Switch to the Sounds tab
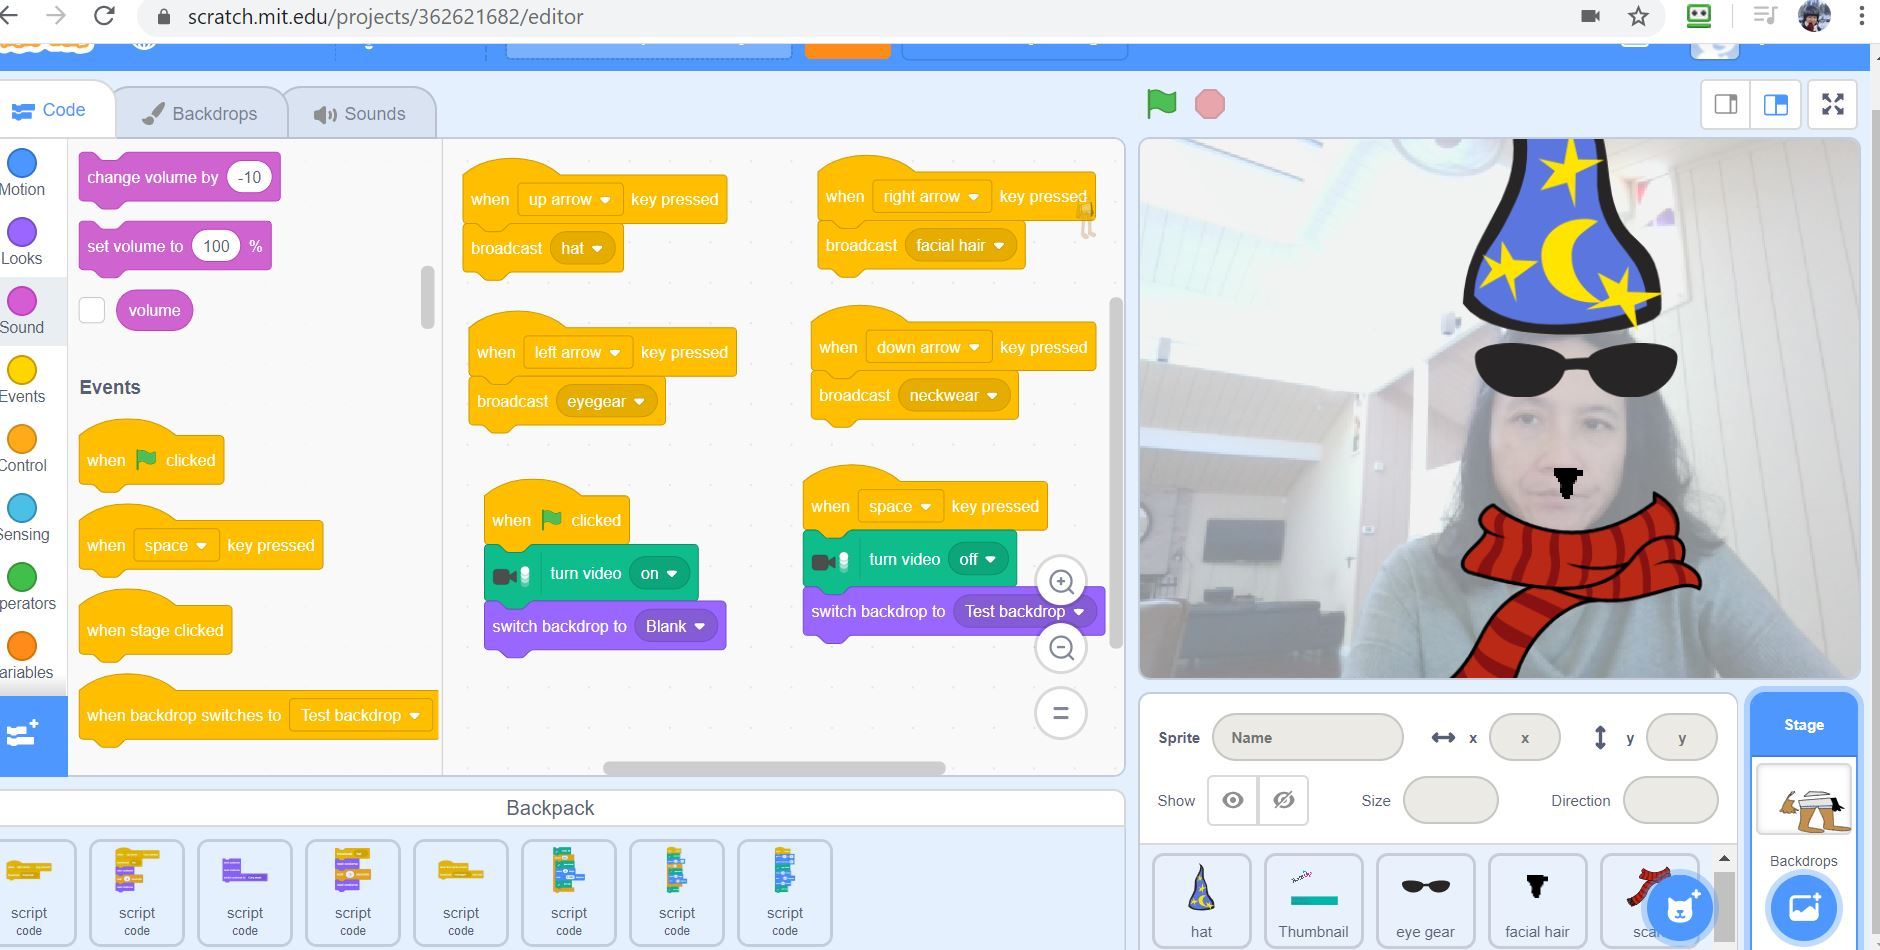This screenshot has width=1880, height=950. point(360,113)
